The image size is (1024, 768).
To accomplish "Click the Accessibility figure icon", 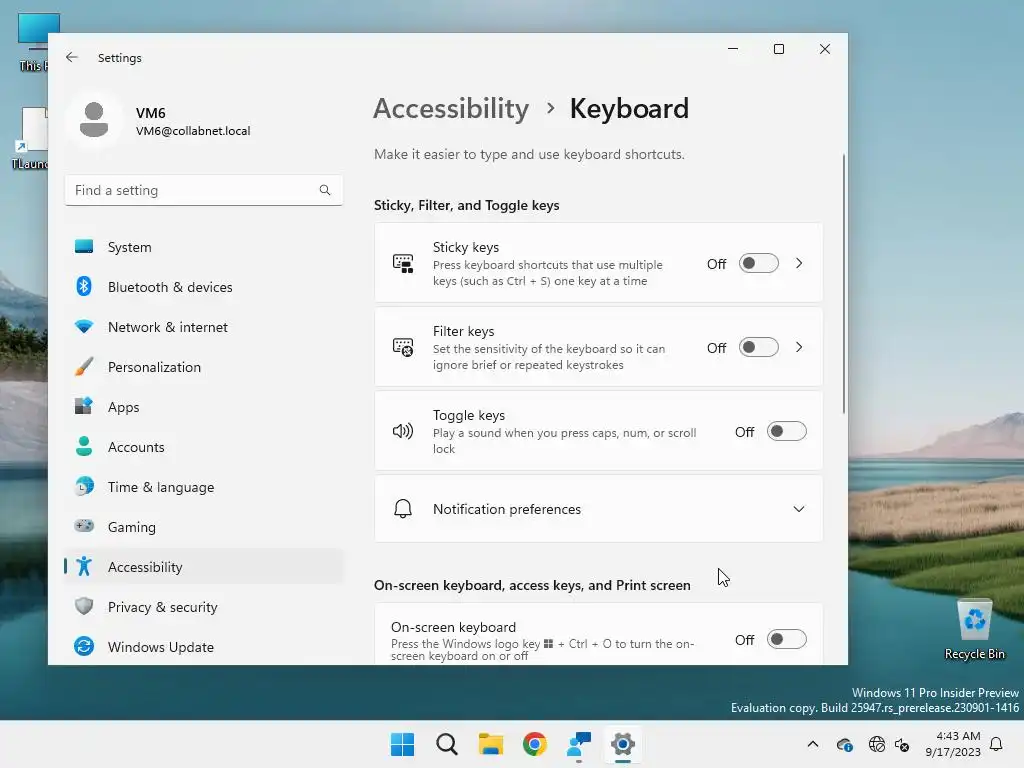I will [84, 566].
